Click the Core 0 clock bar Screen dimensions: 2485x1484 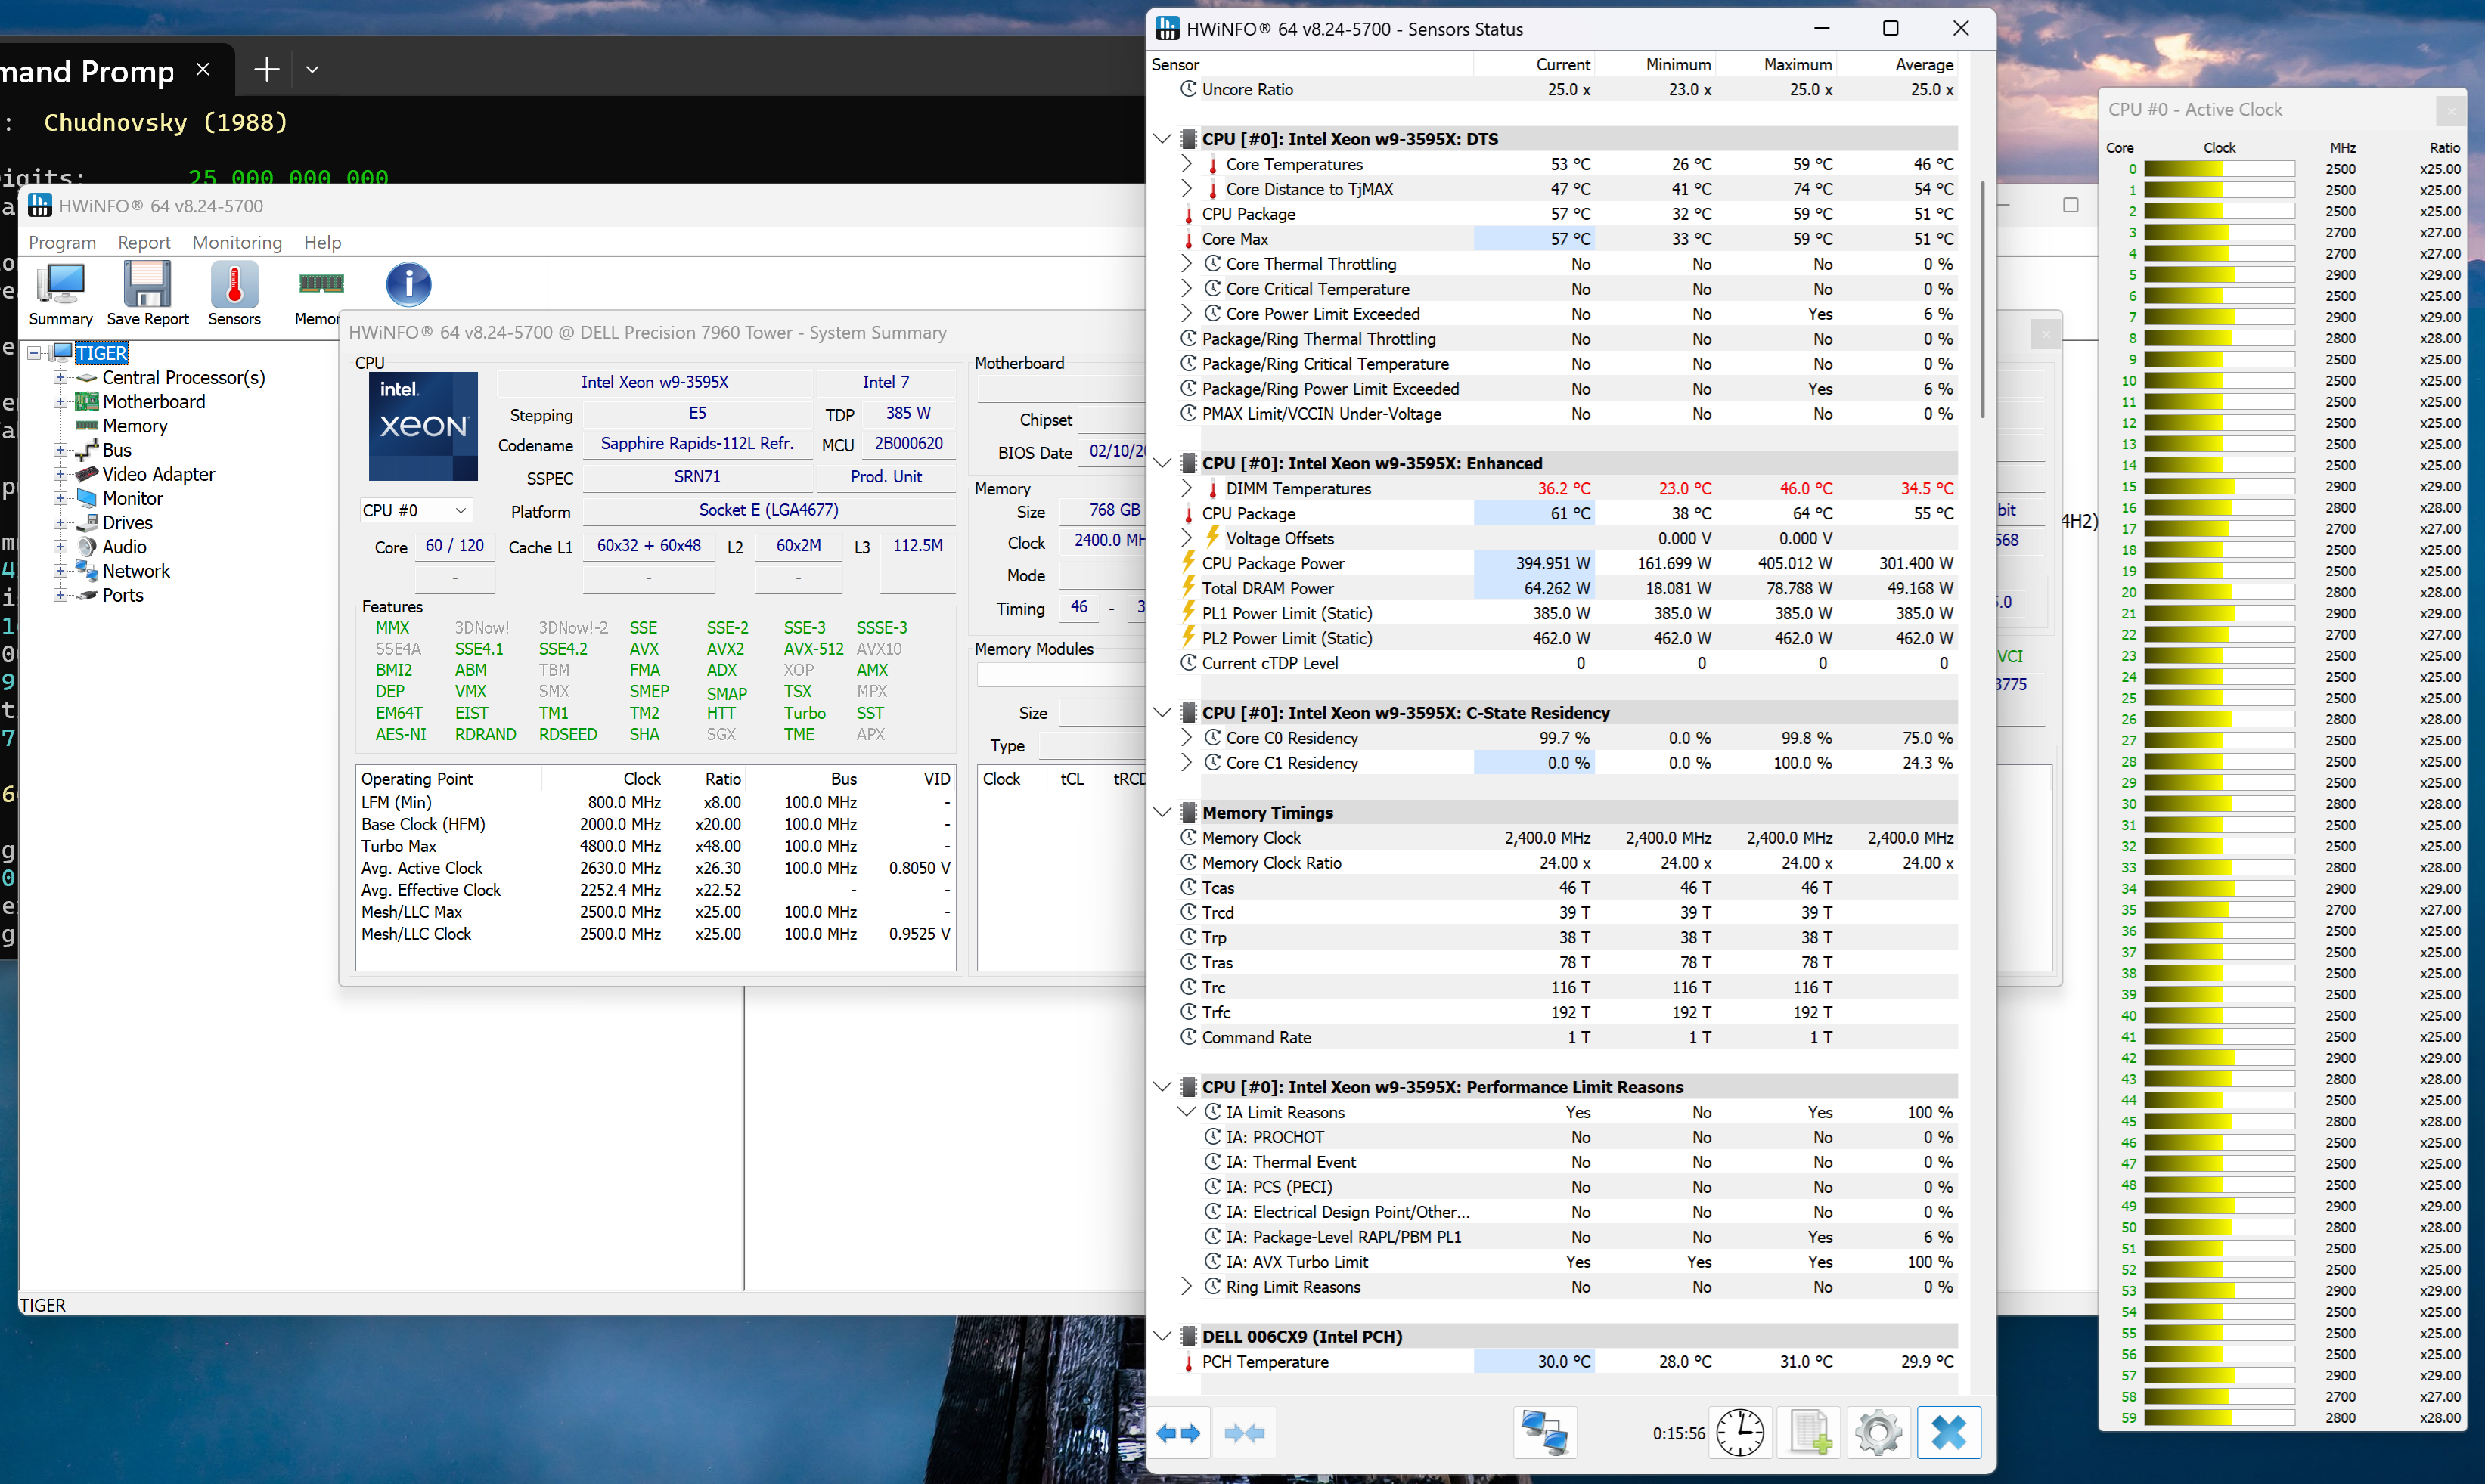pos(2218,169)
